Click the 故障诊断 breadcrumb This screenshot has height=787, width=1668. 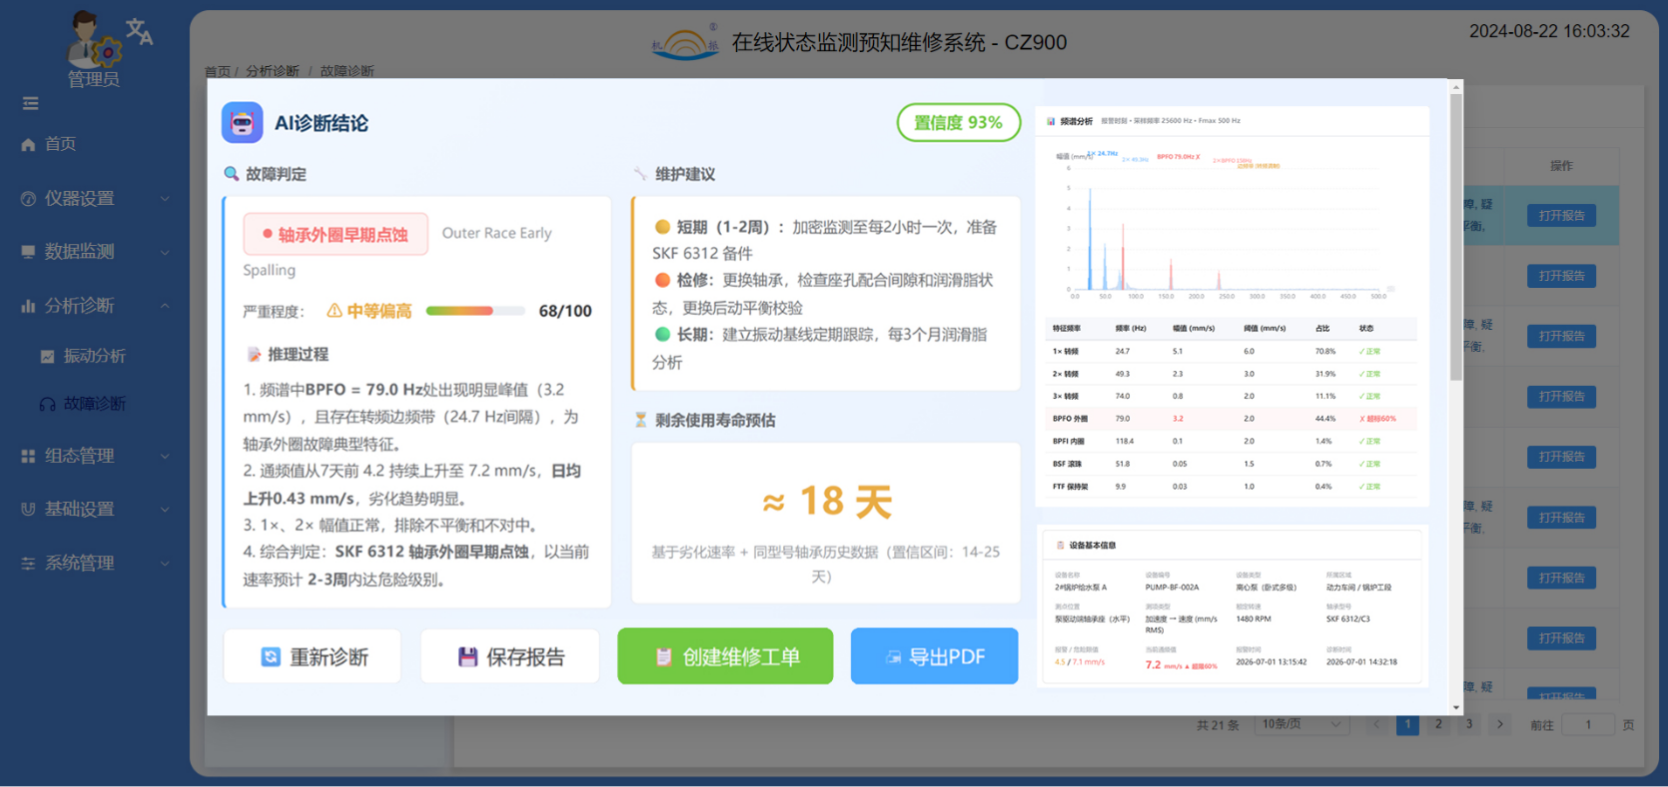coord(347,71)
